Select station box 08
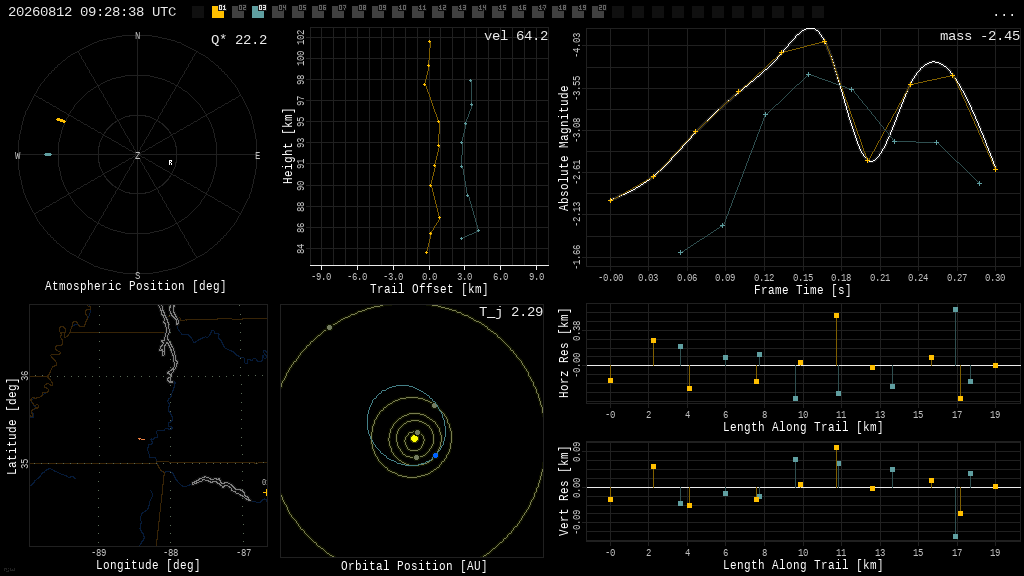 (359, 12)
